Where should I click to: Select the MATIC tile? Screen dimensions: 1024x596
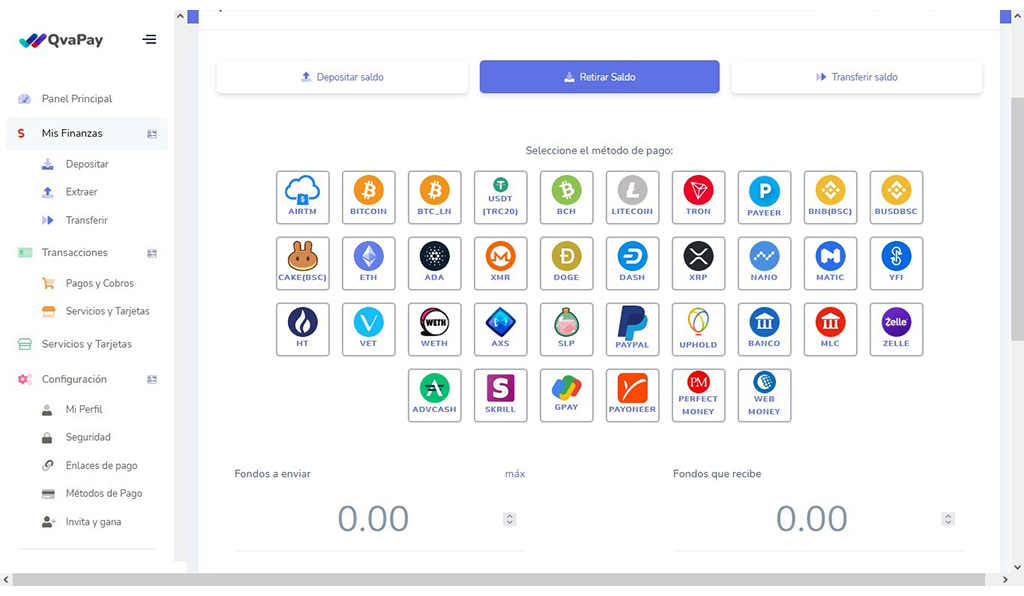830,263
